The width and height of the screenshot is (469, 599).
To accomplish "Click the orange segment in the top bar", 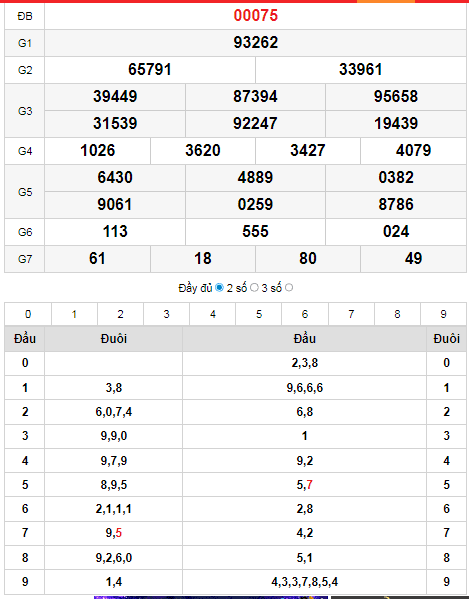I will coord(386,1).
